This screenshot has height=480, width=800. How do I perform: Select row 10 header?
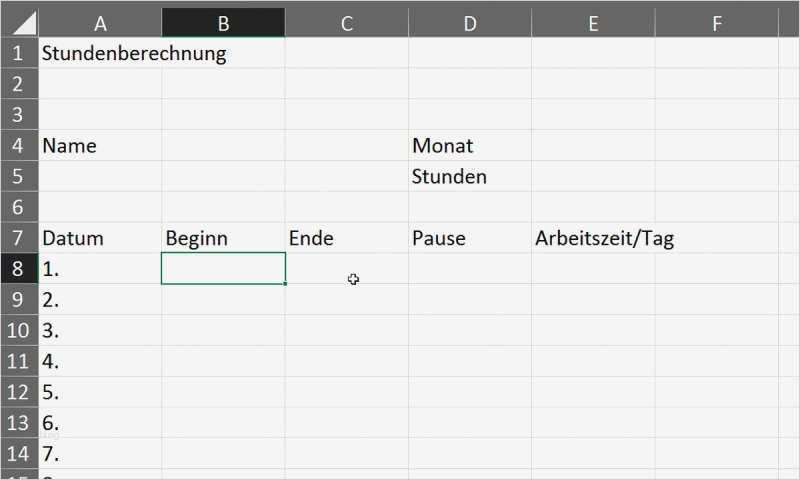(x=19, y=331)
